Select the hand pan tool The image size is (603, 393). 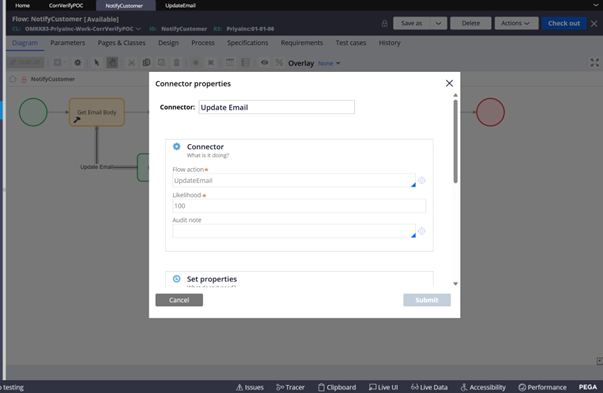click(x=112, y=62)
